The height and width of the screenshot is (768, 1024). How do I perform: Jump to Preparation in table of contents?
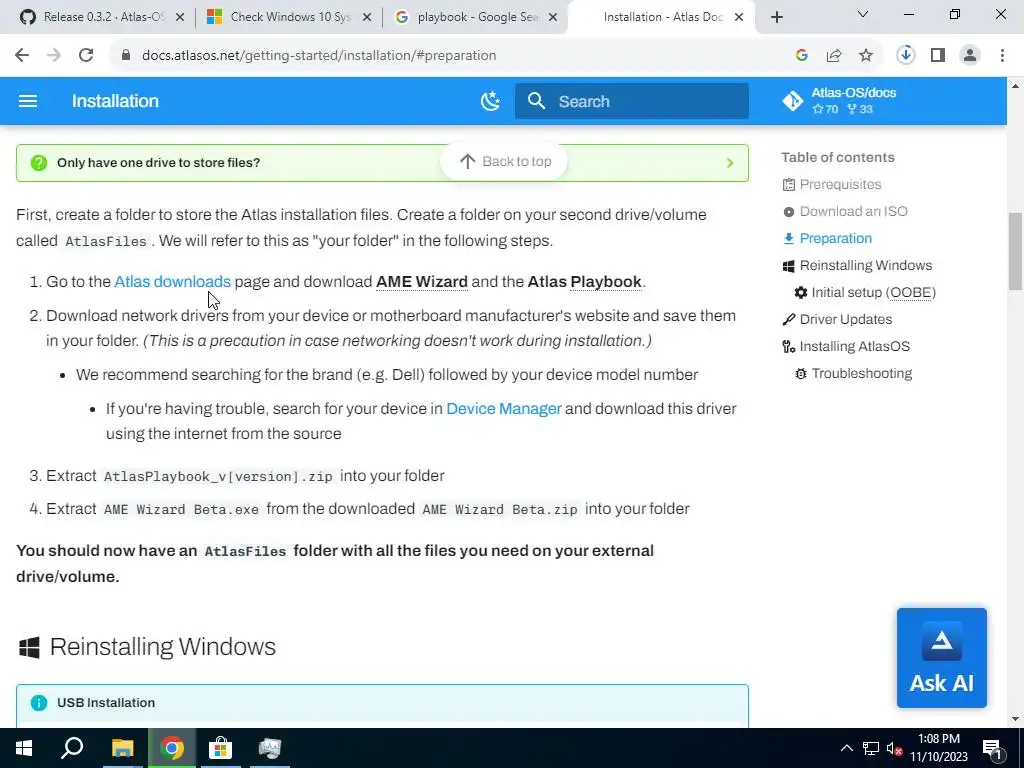(x=835, y=238)
